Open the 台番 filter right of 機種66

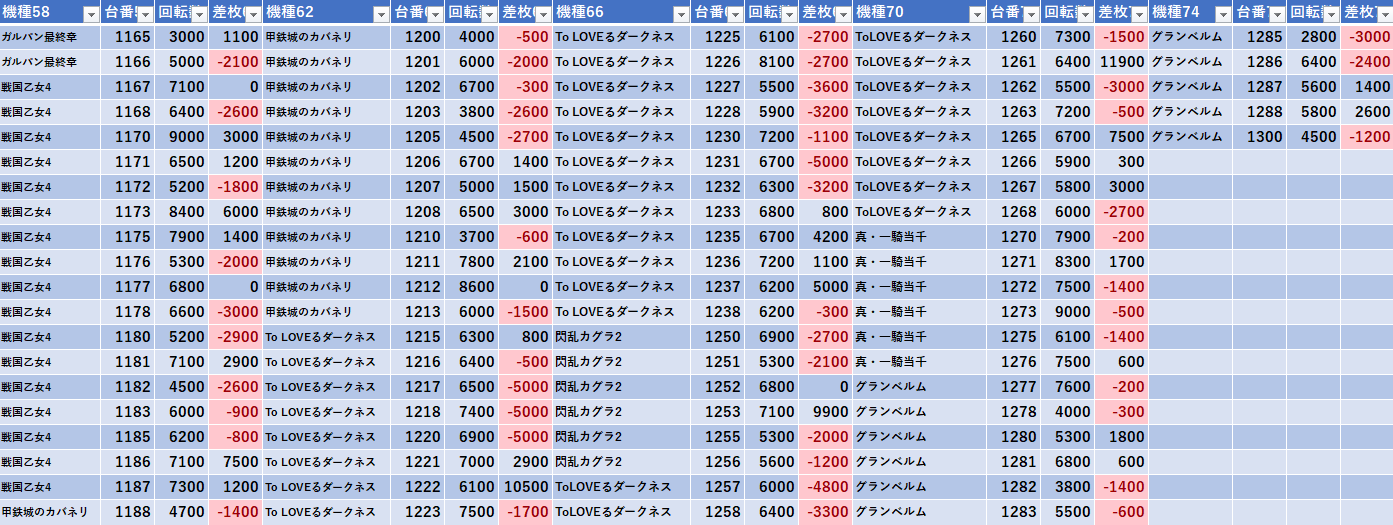tap(734, 14)
